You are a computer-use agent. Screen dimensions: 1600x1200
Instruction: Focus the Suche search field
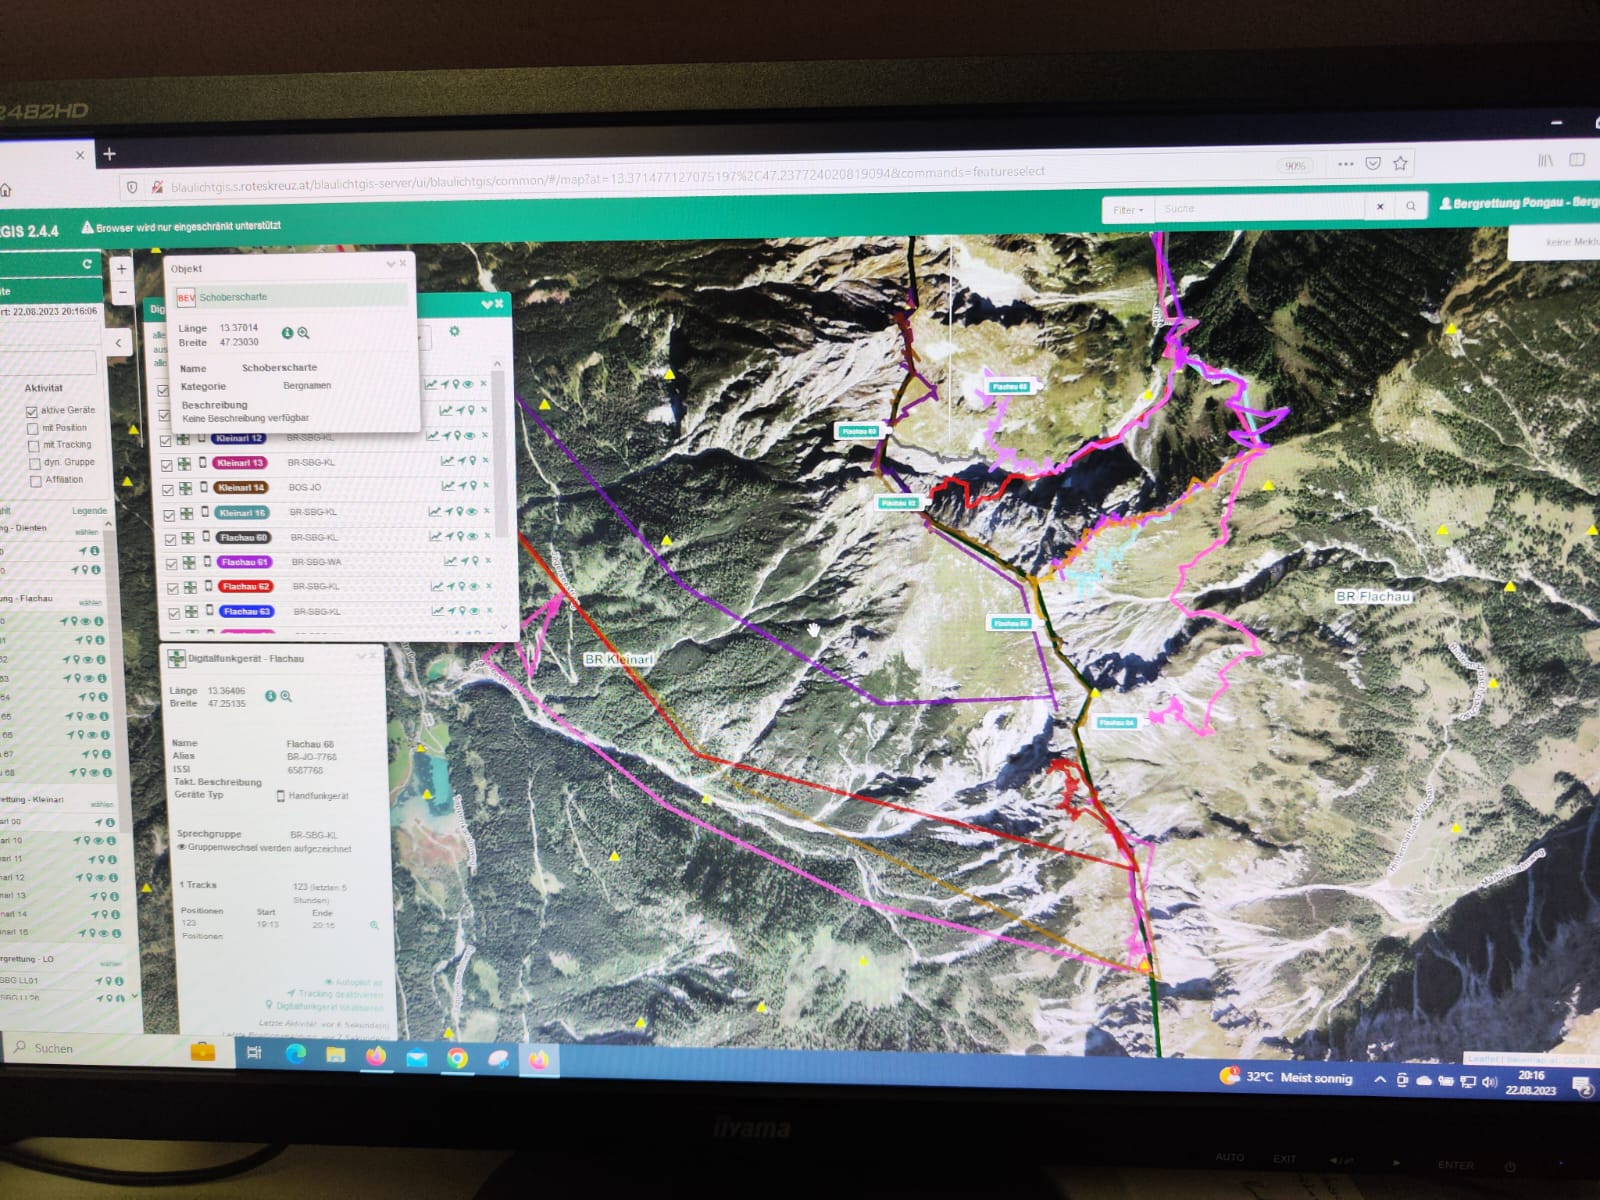tap(1262, 208)
